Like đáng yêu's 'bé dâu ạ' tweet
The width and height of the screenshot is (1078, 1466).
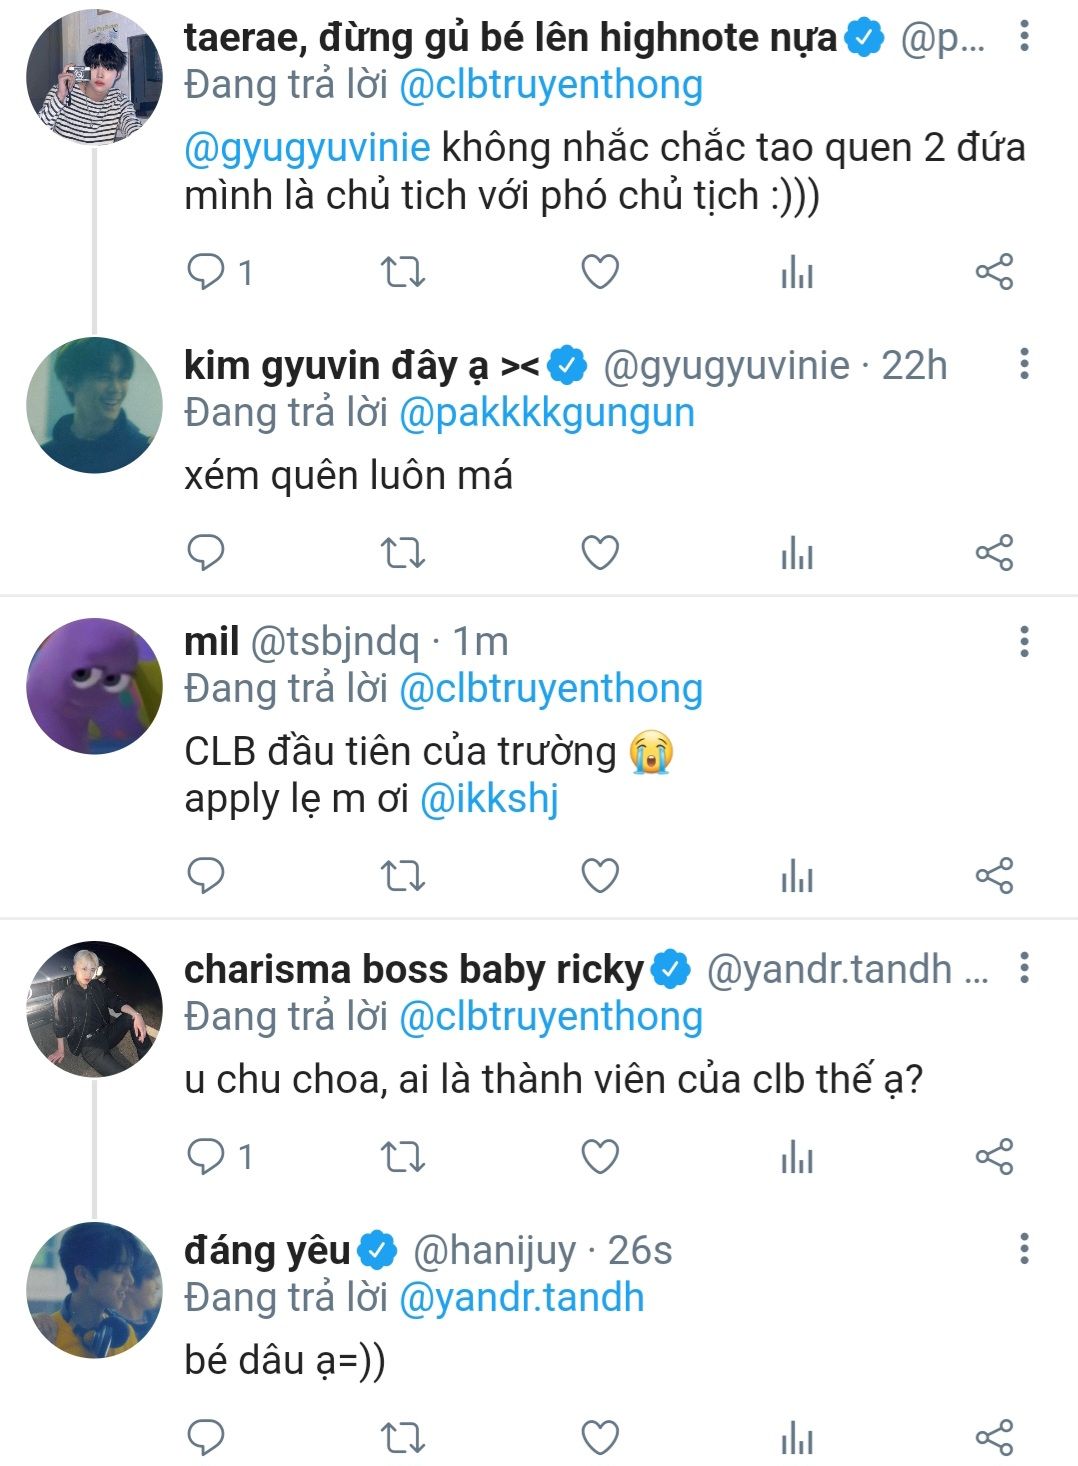[600, 1438]
